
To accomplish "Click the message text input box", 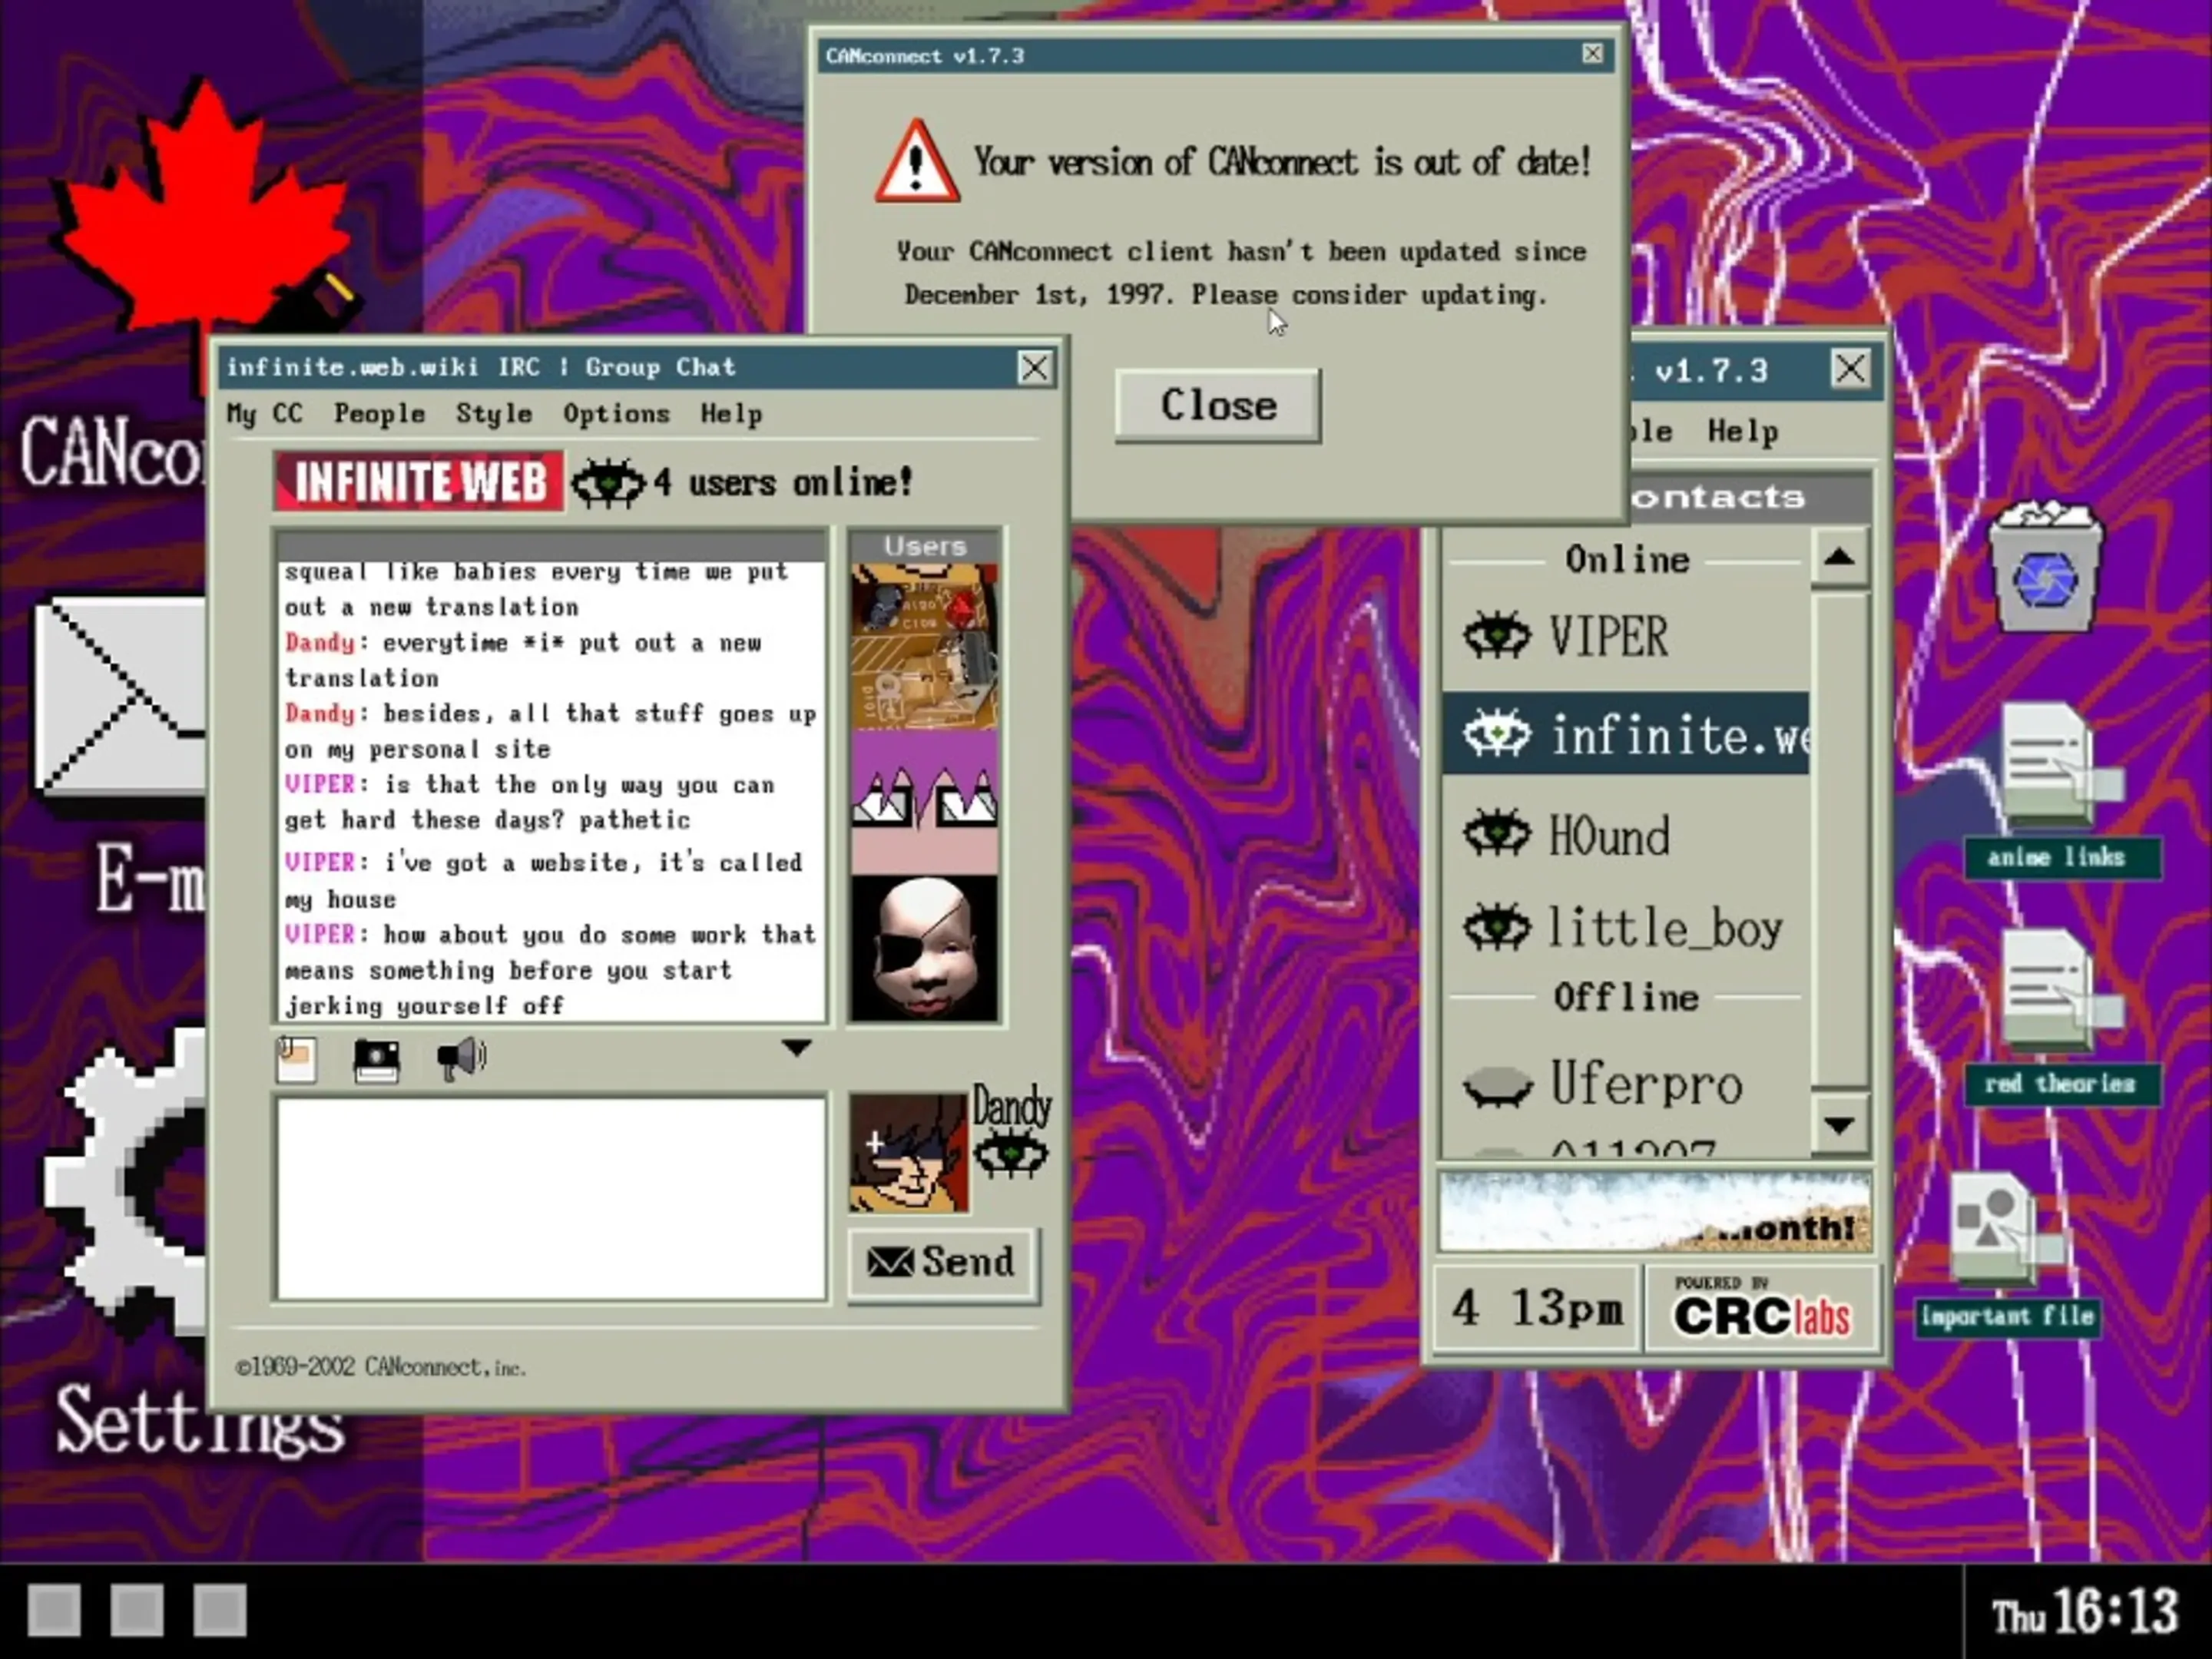I will click(x=551, y=1198).
